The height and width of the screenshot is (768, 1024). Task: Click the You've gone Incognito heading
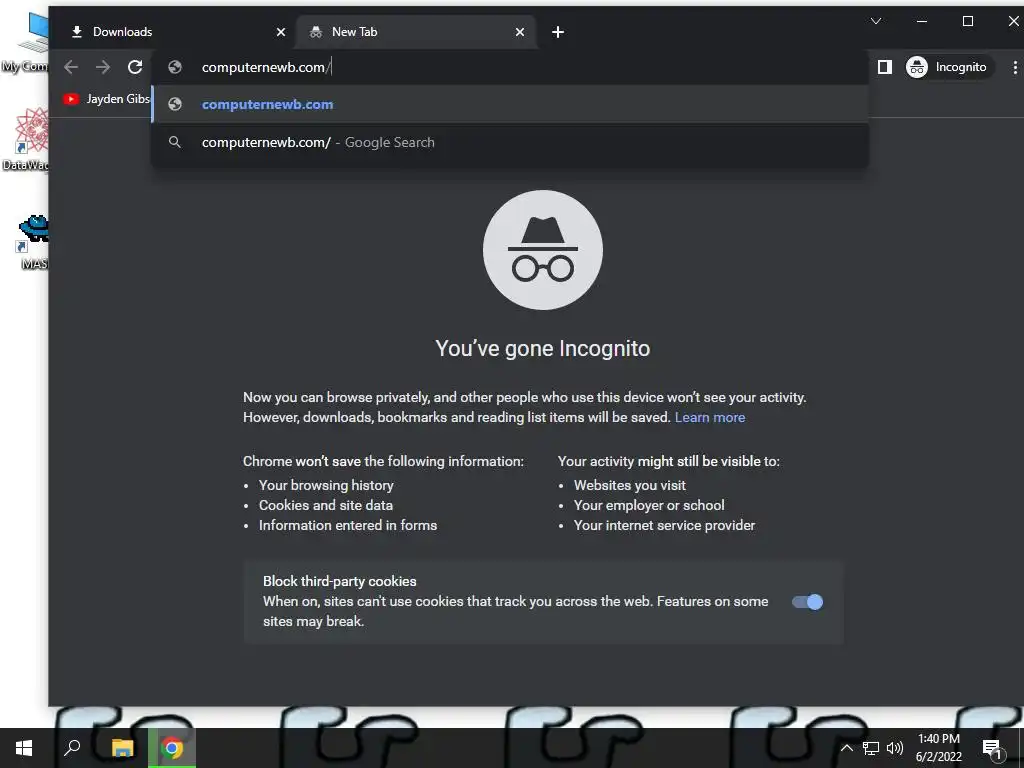coord(543,348)
